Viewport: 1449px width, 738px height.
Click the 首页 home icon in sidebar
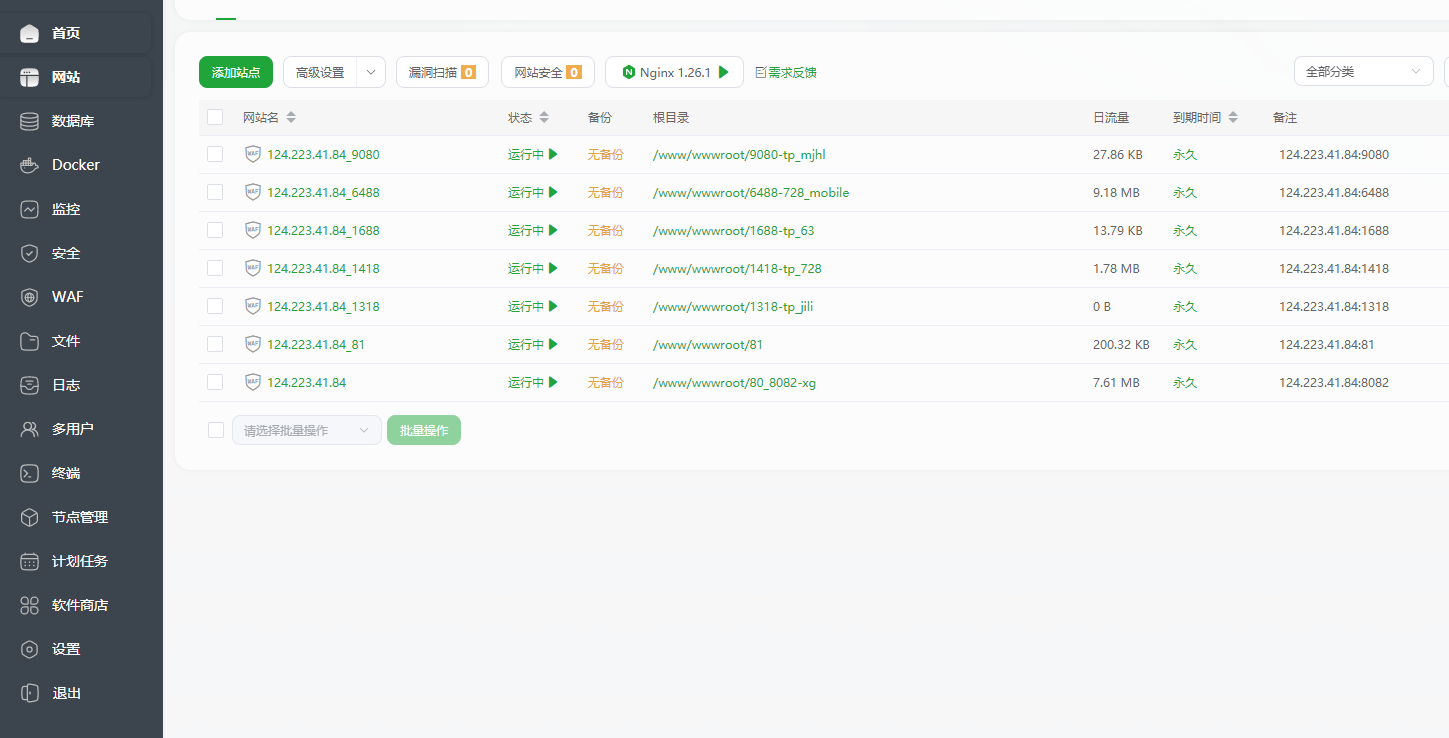point(30,33)
